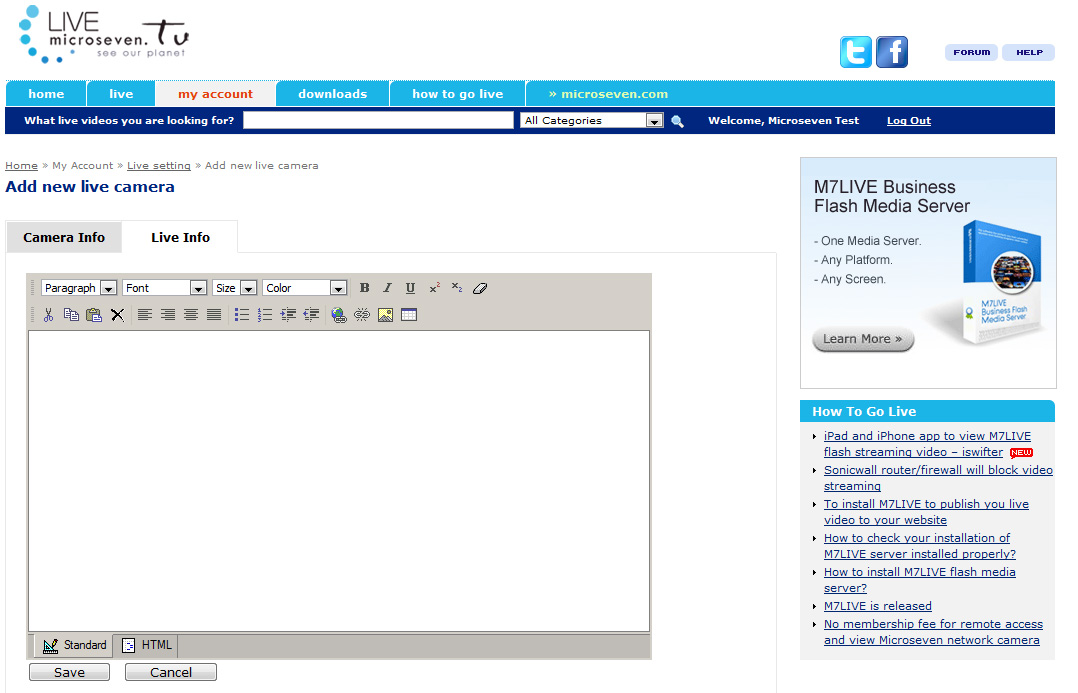Image resolution: width=1078 pixels, height=693 pixels.
Task: Insert a bulleted list
Action: tap(241, 315)
